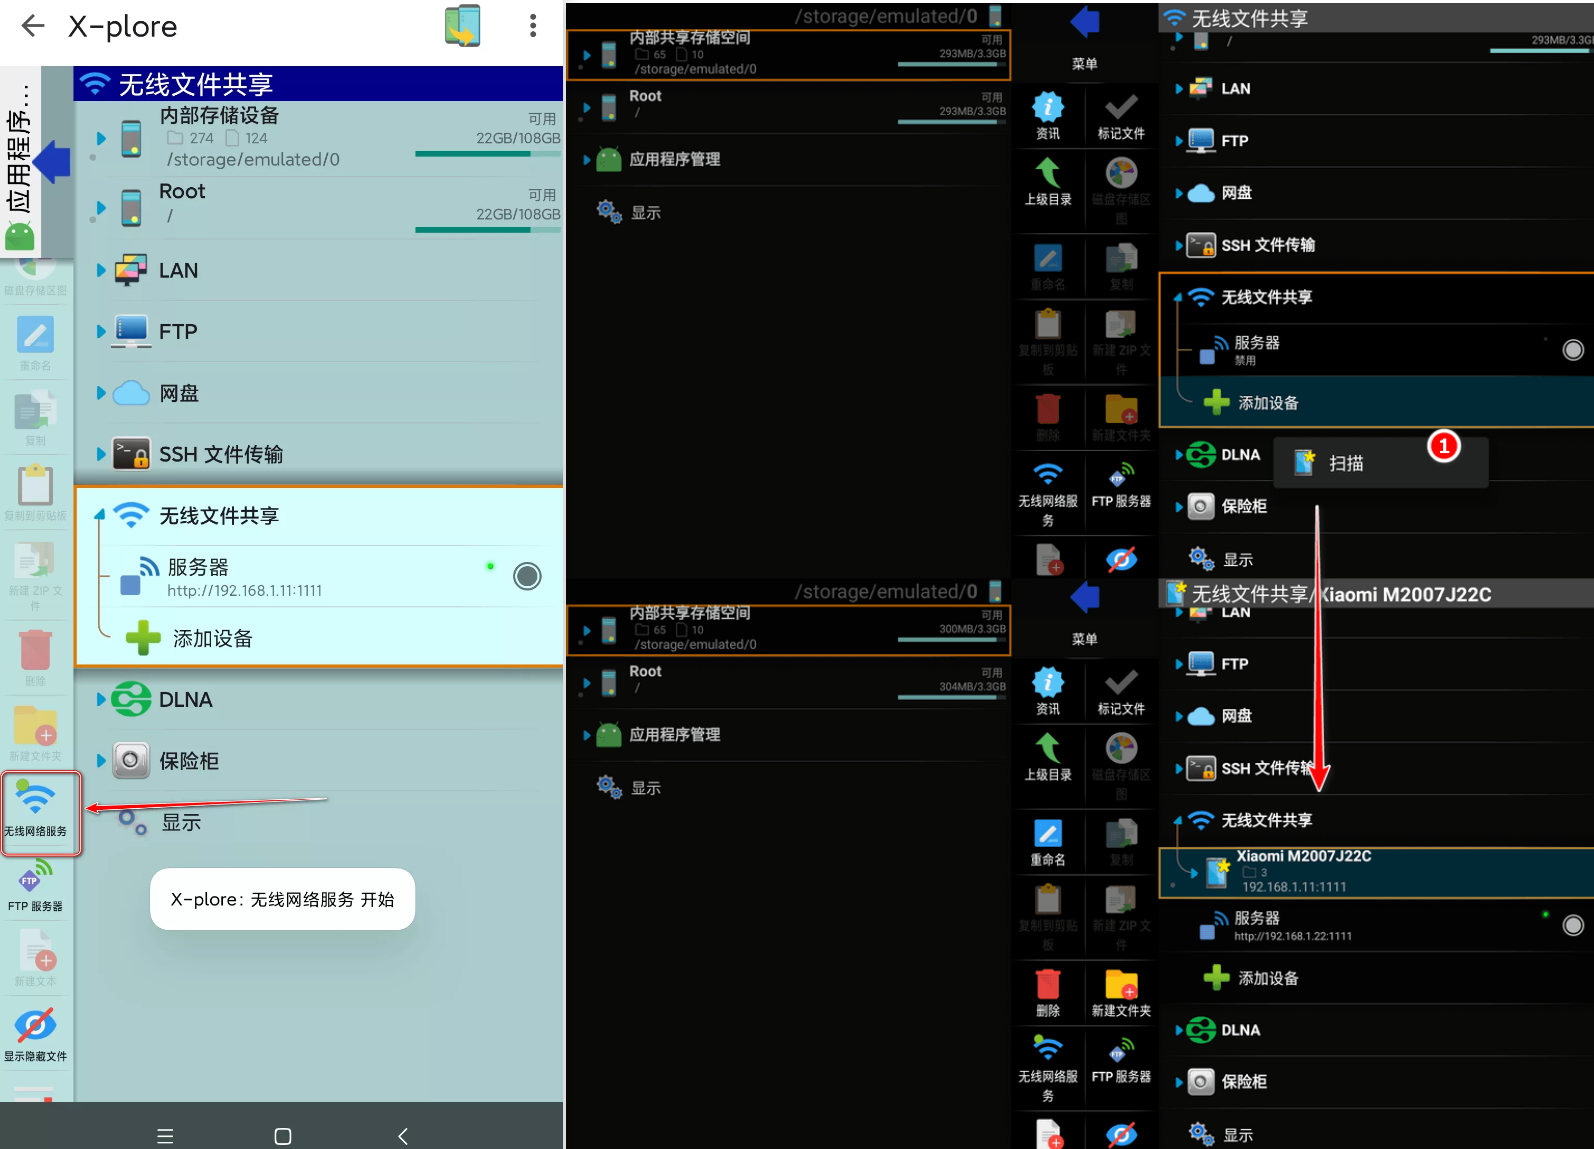The width and height of the screenshot is (1594, 1149).
Task: Click 重命名 pencil icon in lower dark screenshot
Action: point(1047,833)
